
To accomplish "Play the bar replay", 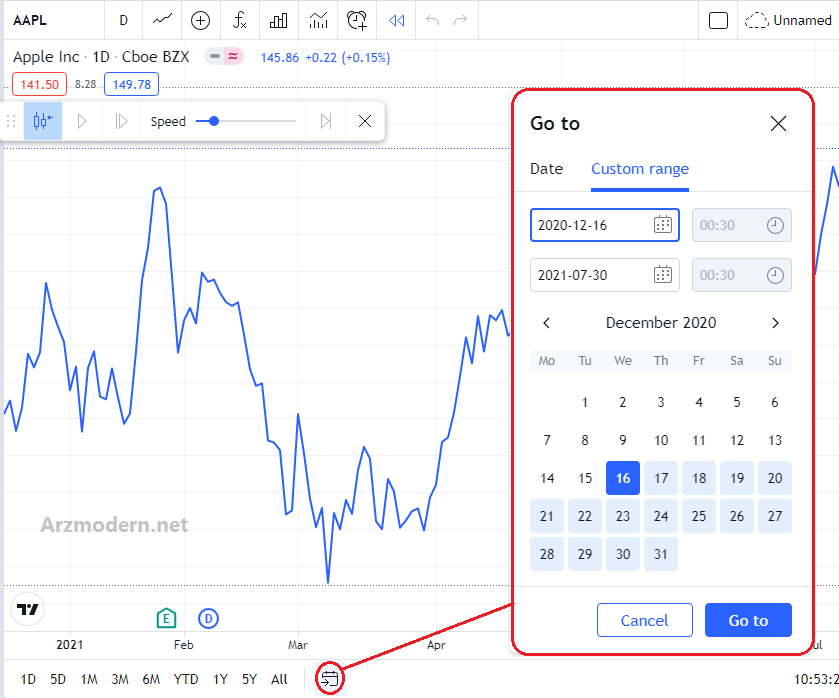I will pos(82,121).
